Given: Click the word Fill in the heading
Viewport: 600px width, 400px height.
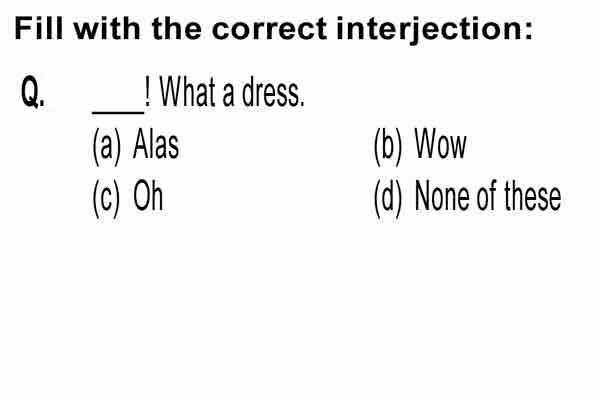Looking at the screenshot, I should pos(38,28).
